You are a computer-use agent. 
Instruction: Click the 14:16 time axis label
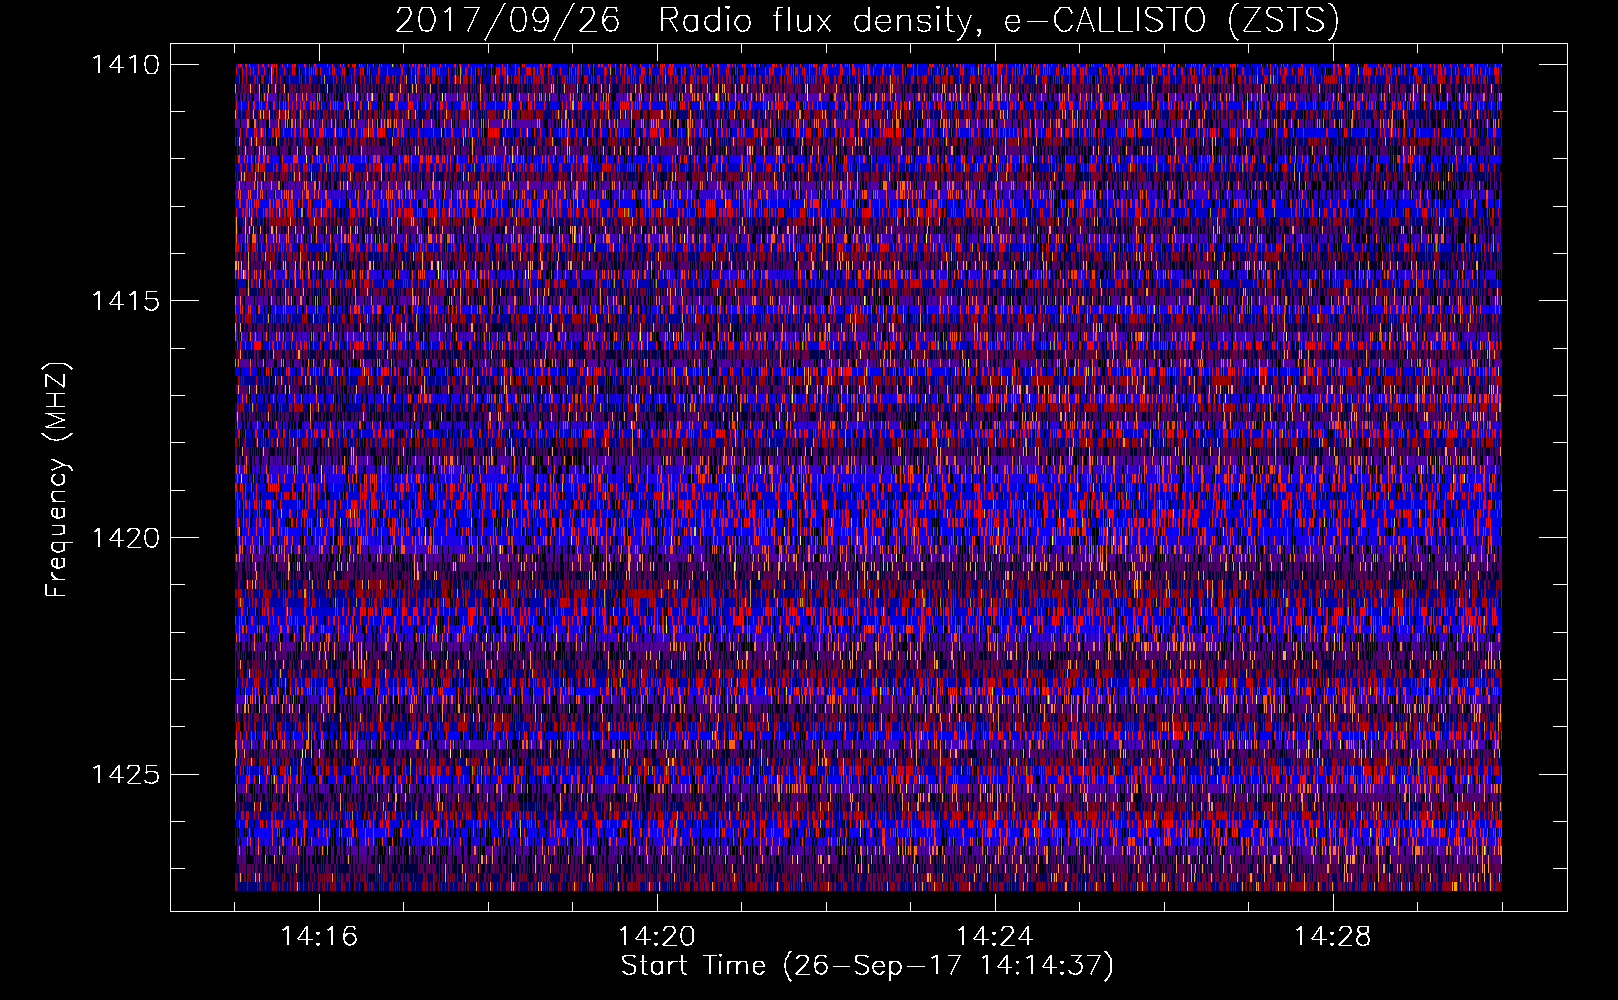(x=319, y=937)
